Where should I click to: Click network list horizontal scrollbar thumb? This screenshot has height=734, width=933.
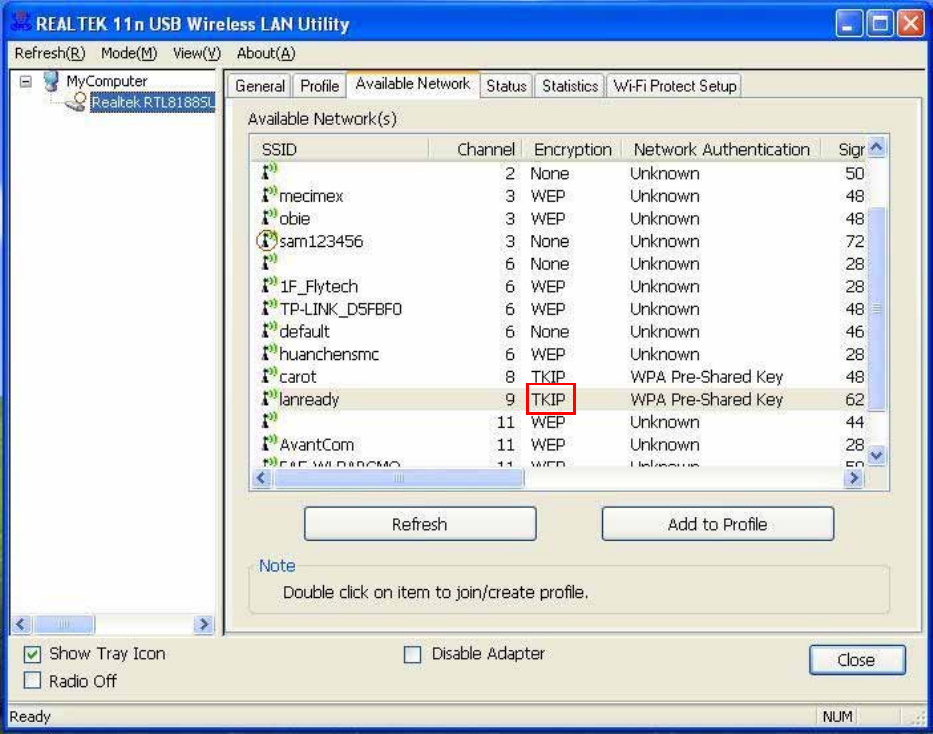tap(399, 478)
